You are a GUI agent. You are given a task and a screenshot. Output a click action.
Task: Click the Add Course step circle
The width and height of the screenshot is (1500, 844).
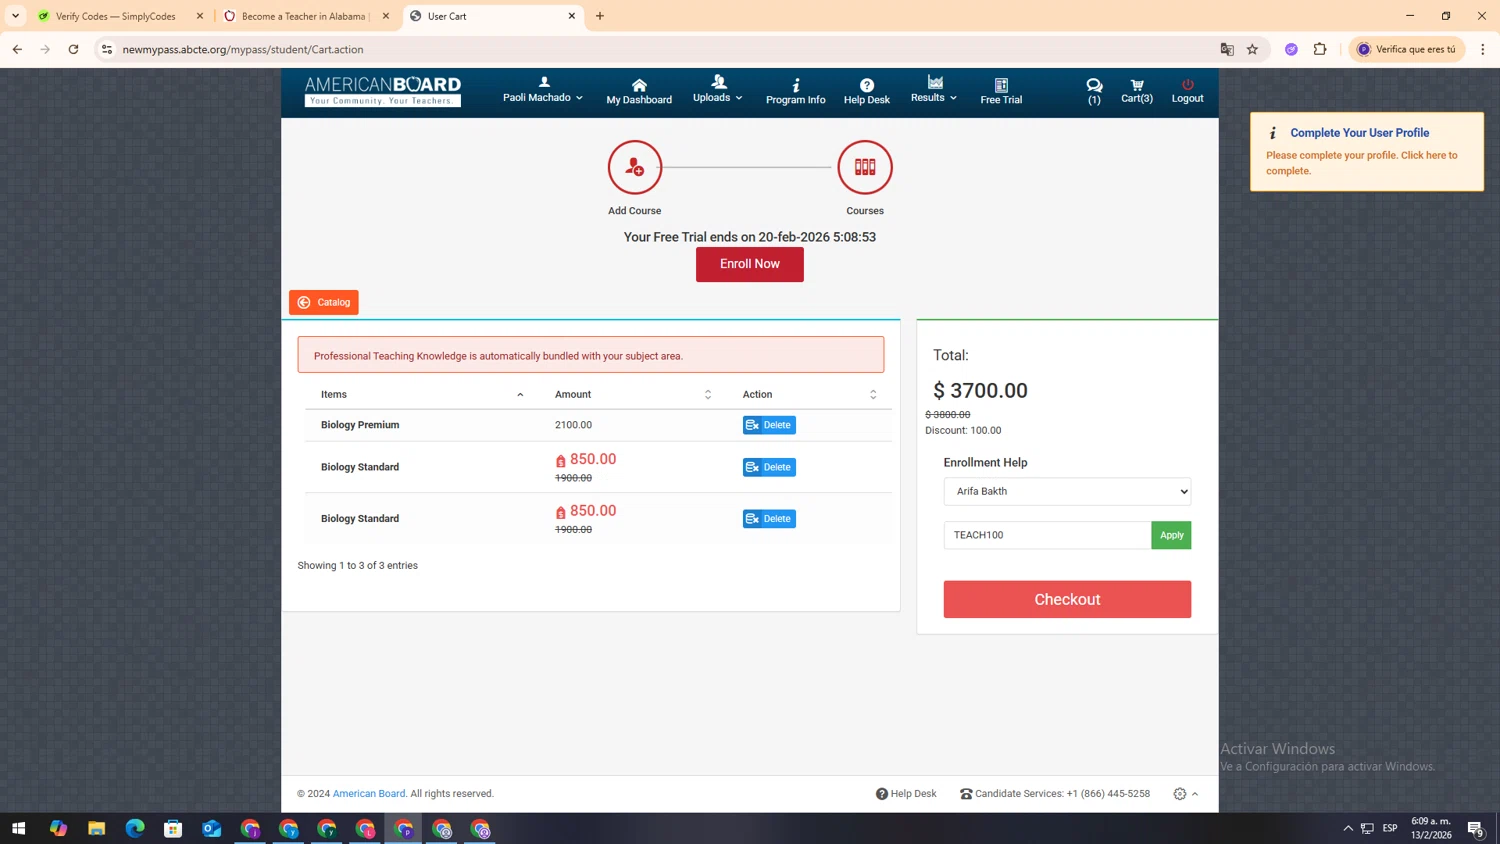(x=635, y=167)
